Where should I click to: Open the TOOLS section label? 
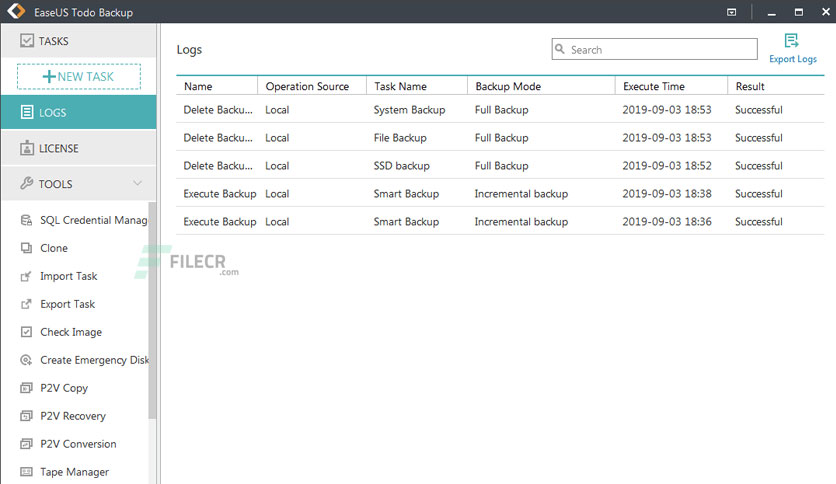55,184
